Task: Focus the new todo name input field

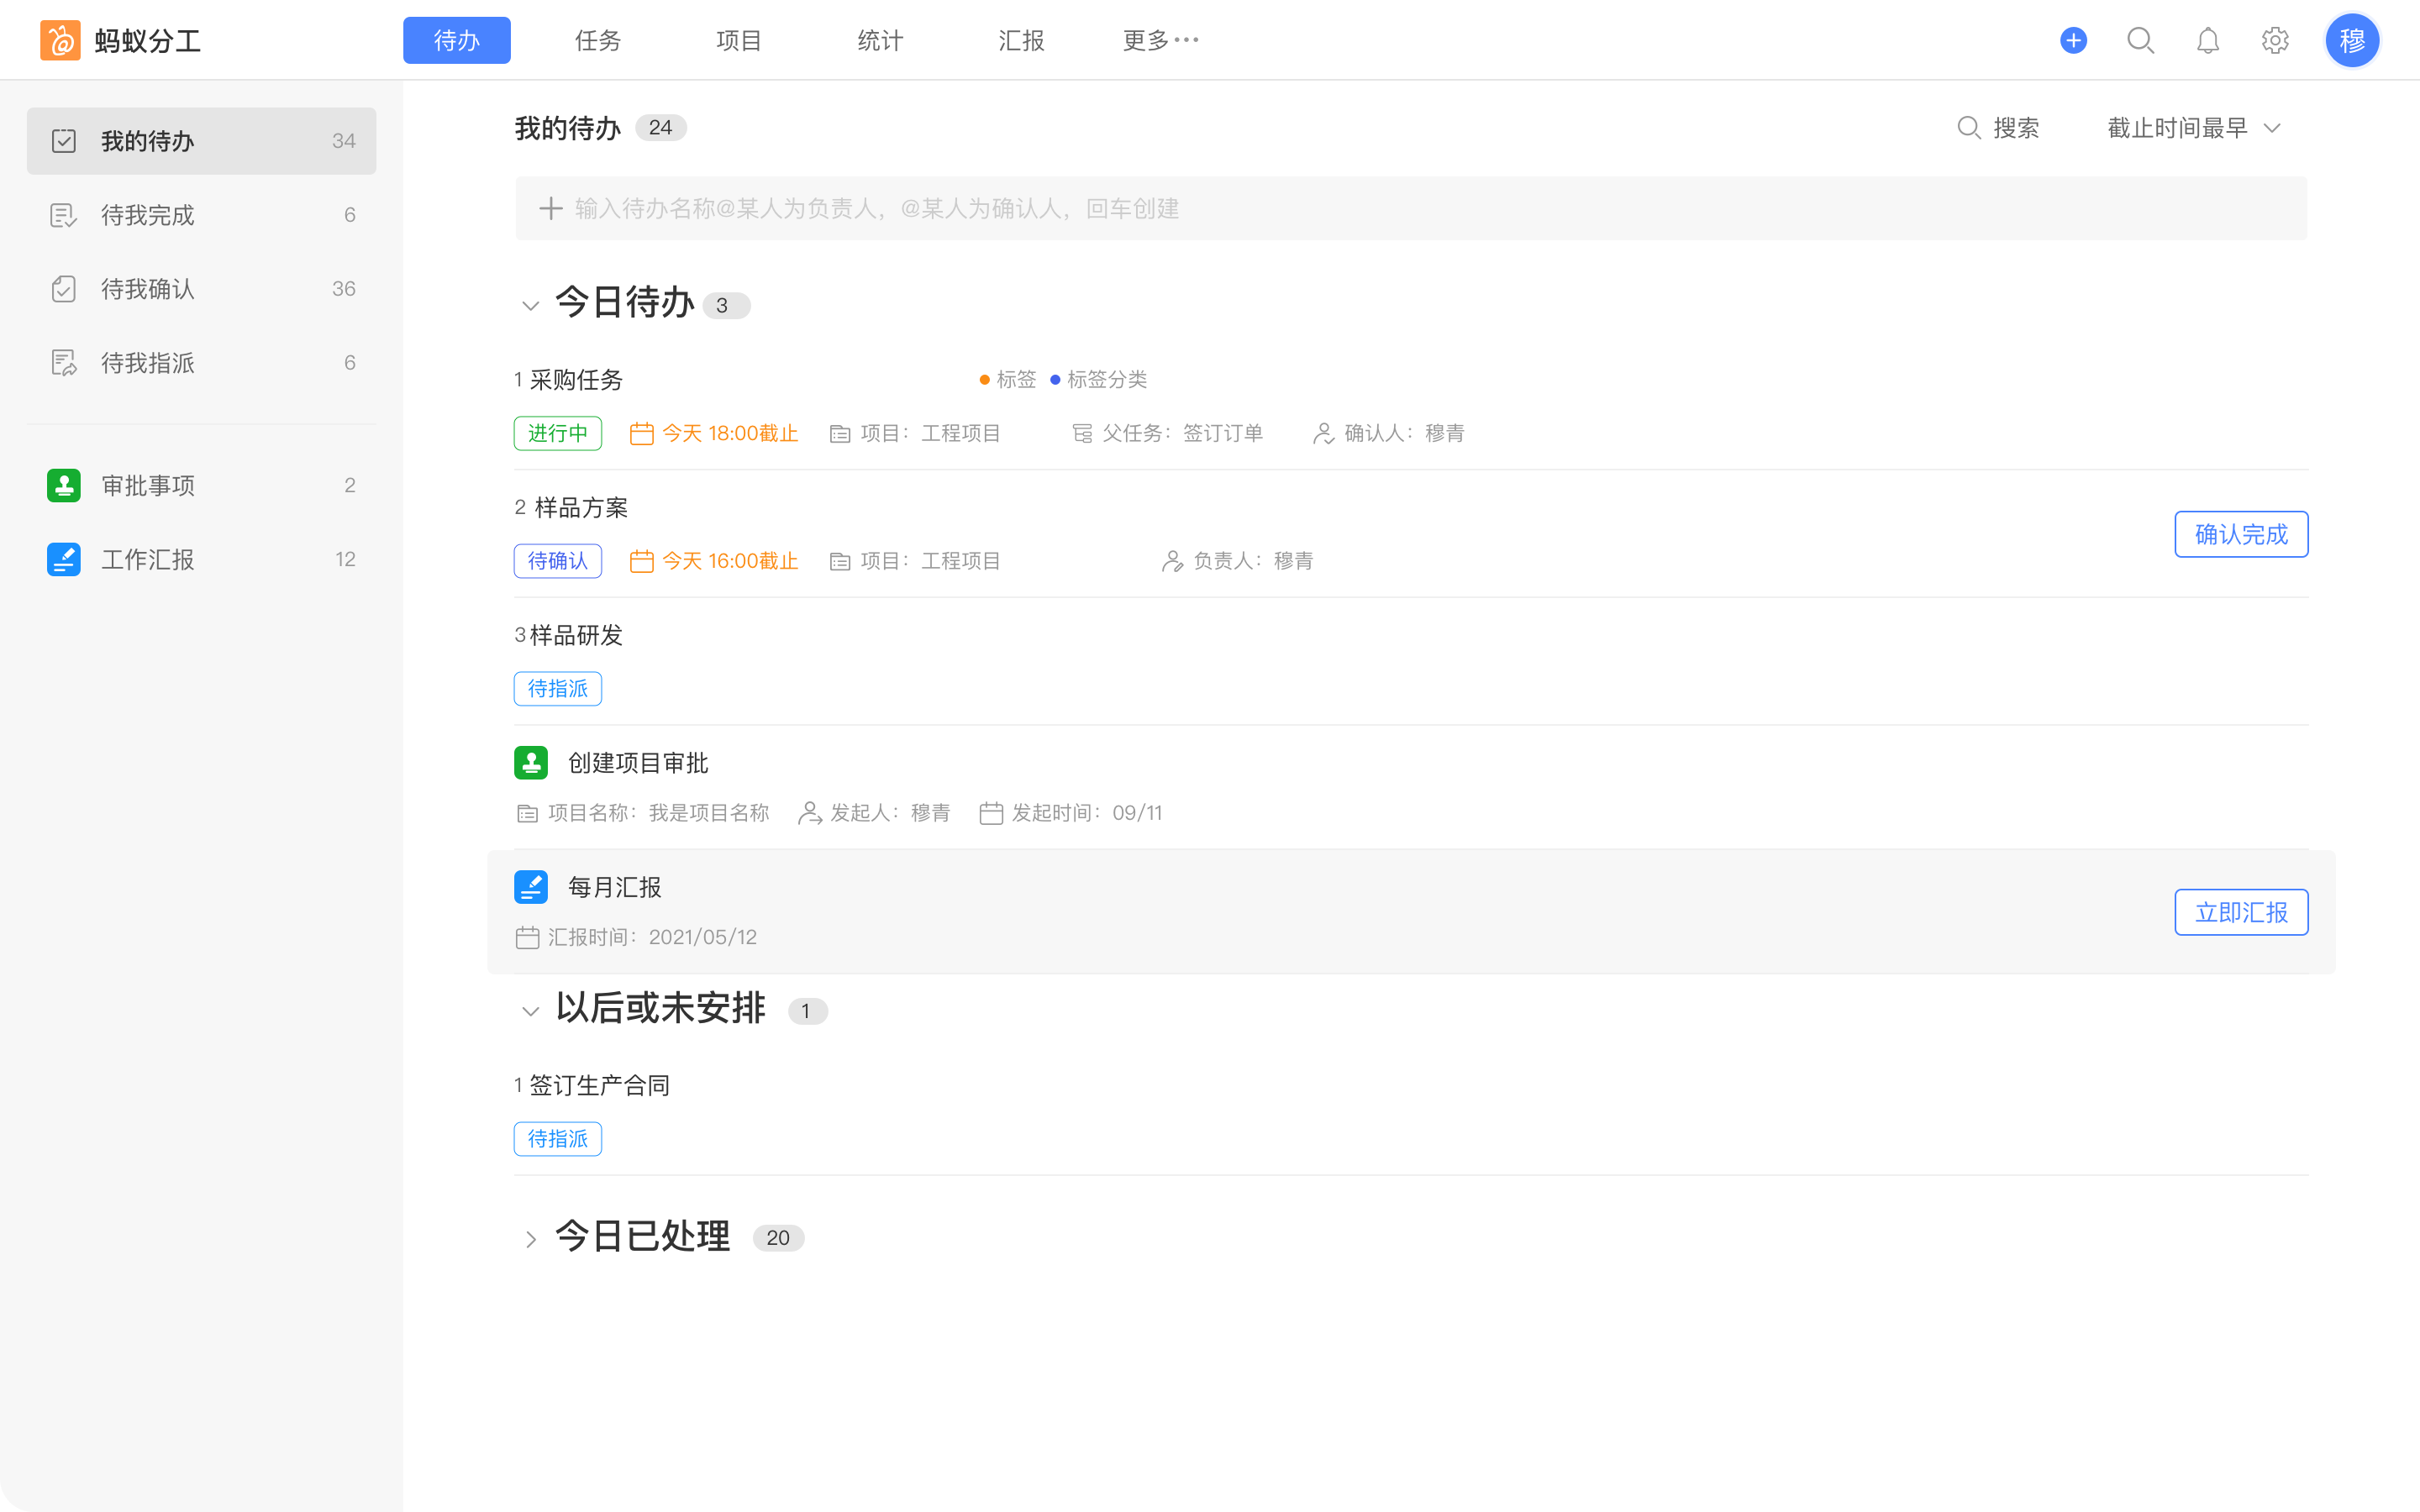Action: (1411, 208)
